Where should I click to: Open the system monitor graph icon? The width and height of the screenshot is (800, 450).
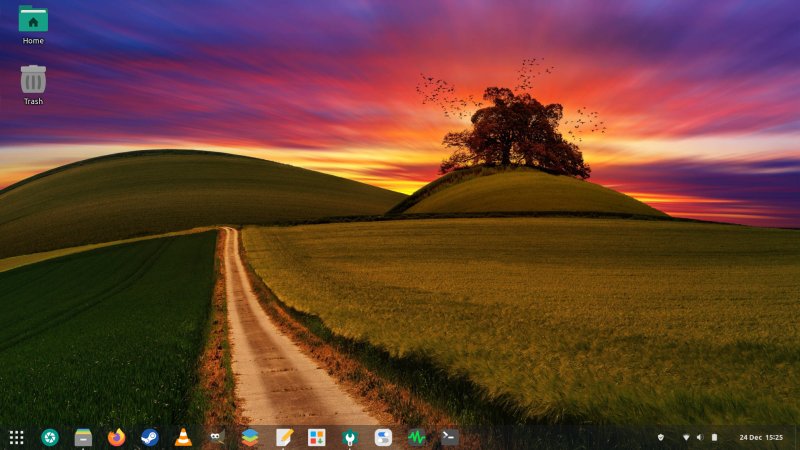coord(416,437)
